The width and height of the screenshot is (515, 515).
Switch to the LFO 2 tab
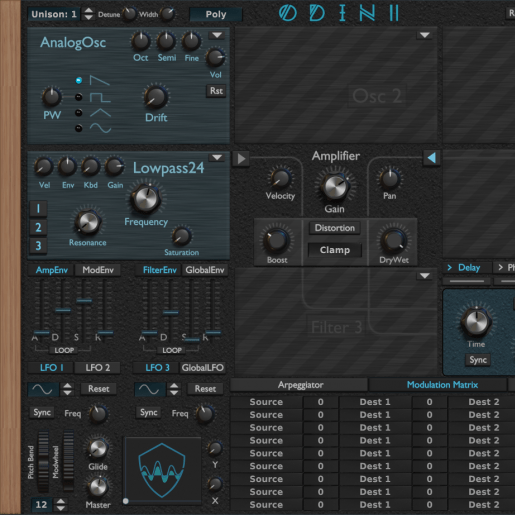97,368
